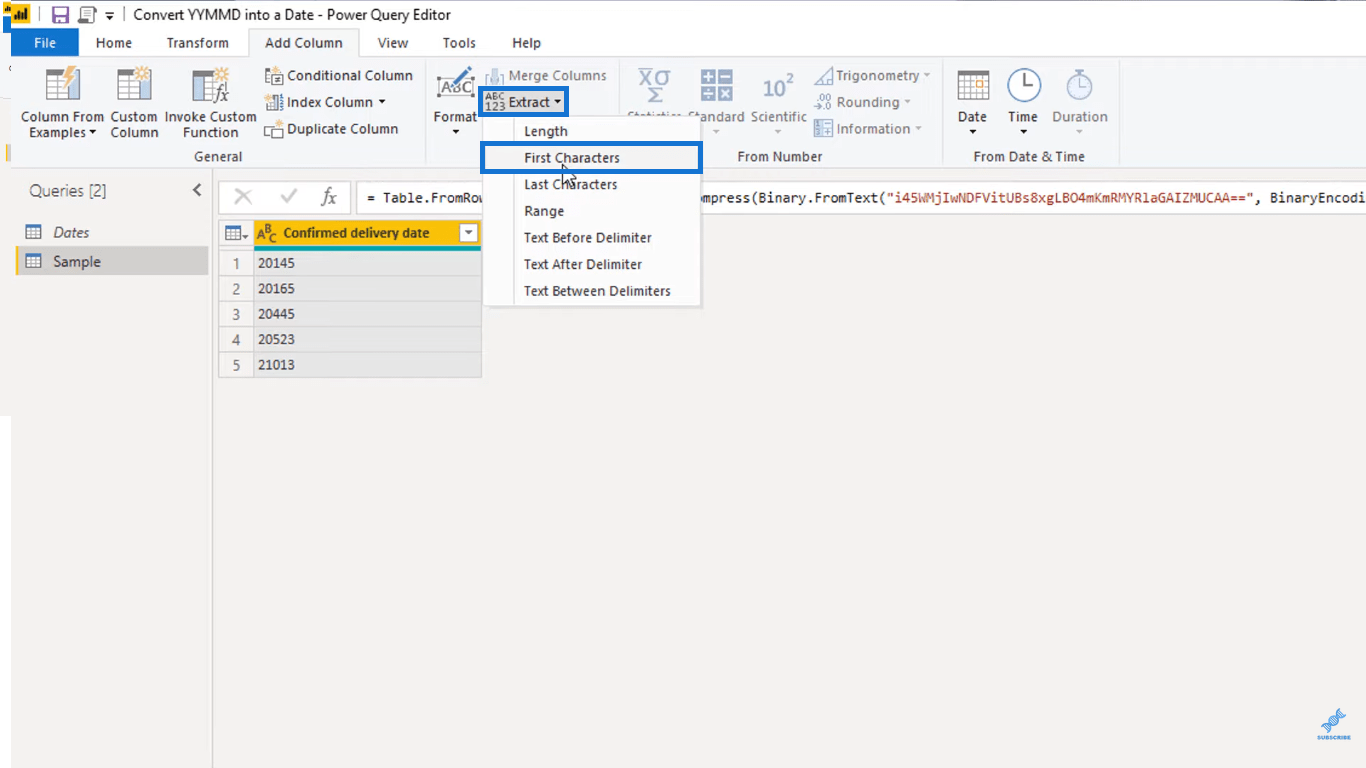Open the Information dropdown
The height and width of the screenshot is (768, 1366).
(868, 129)
